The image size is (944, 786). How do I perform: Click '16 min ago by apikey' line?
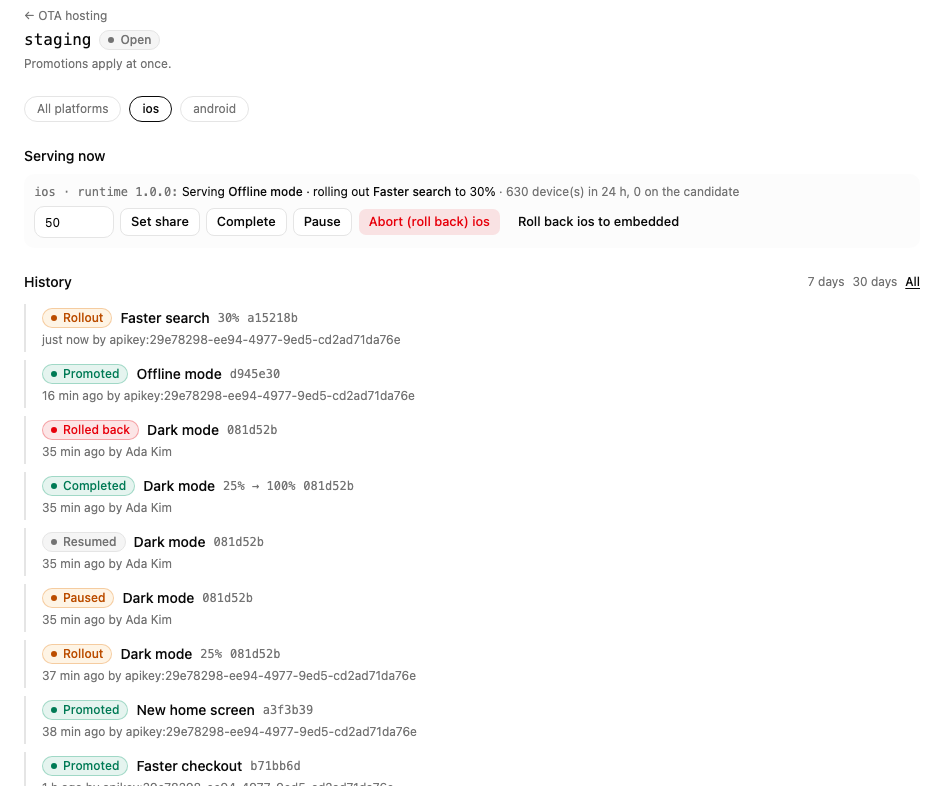[228, 395]
